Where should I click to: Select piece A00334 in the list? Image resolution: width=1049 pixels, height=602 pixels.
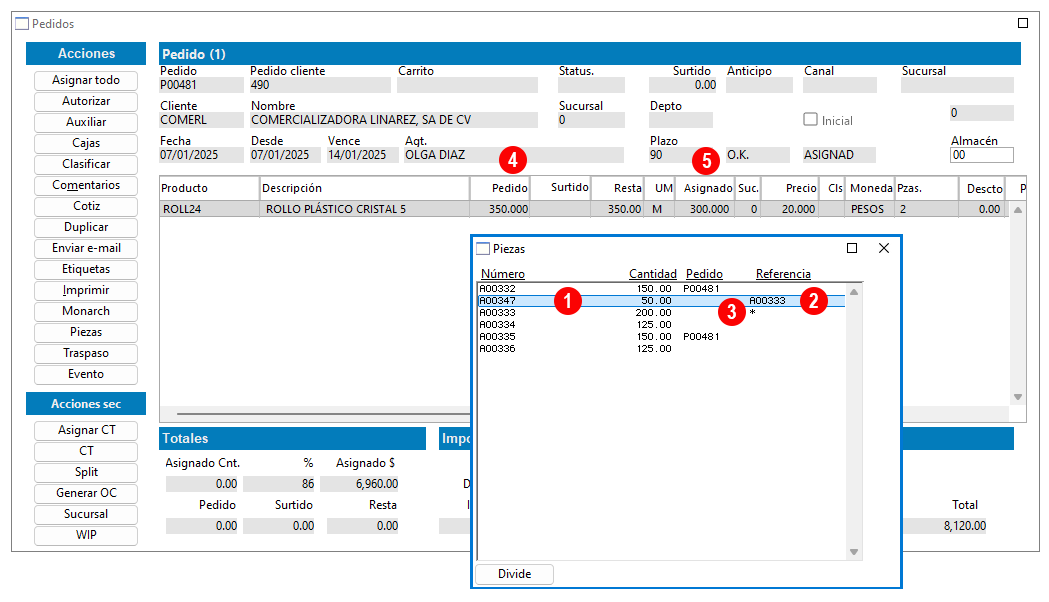tap(662, 325)
